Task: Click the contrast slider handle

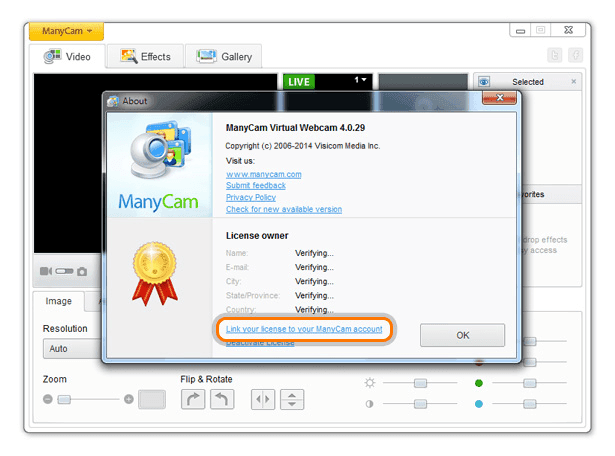Action: [420, 404]
